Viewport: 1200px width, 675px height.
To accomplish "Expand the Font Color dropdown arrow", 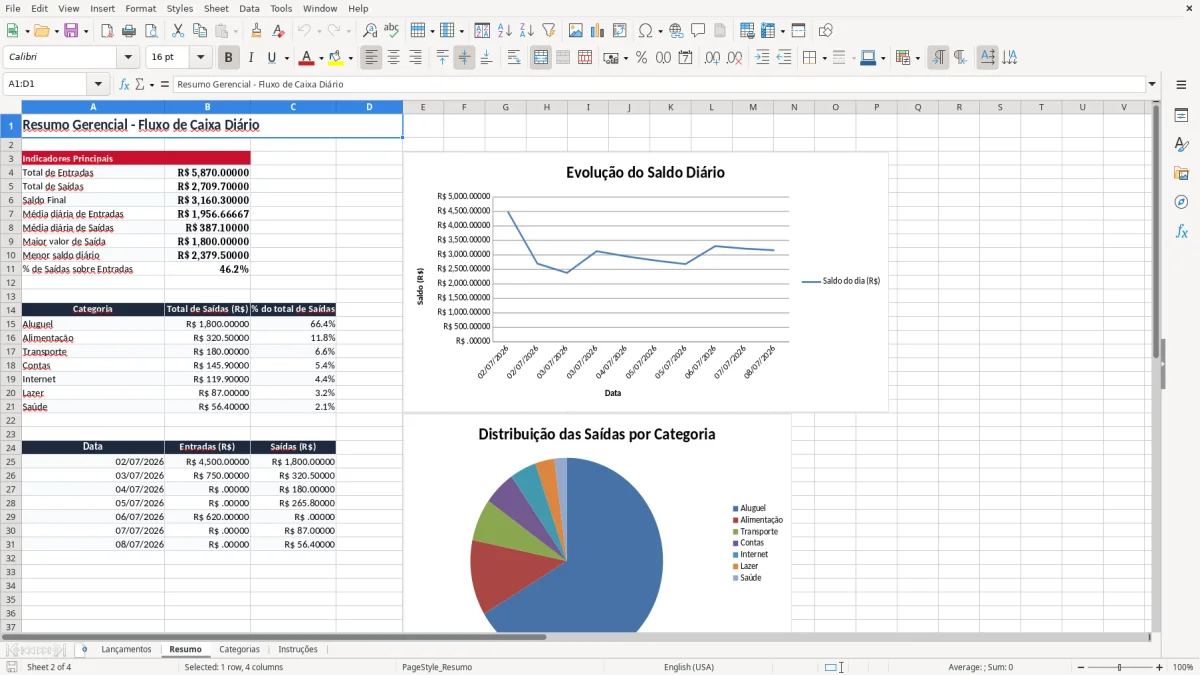I will pos(321,58).
